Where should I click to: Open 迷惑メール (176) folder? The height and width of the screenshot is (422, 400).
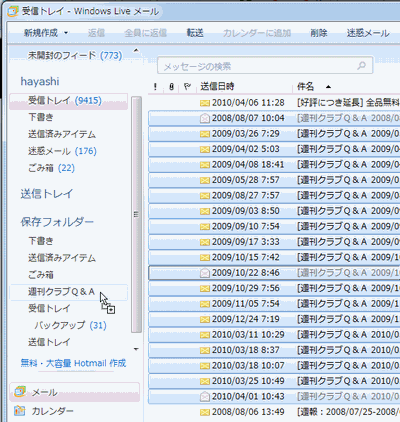pyautogui.click(x=62, y=151)
